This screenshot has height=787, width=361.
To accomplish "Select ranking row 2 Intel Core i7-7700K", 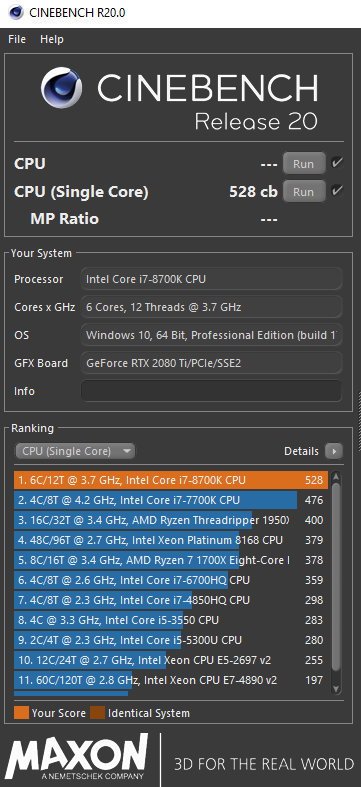I will click(171, 500).
